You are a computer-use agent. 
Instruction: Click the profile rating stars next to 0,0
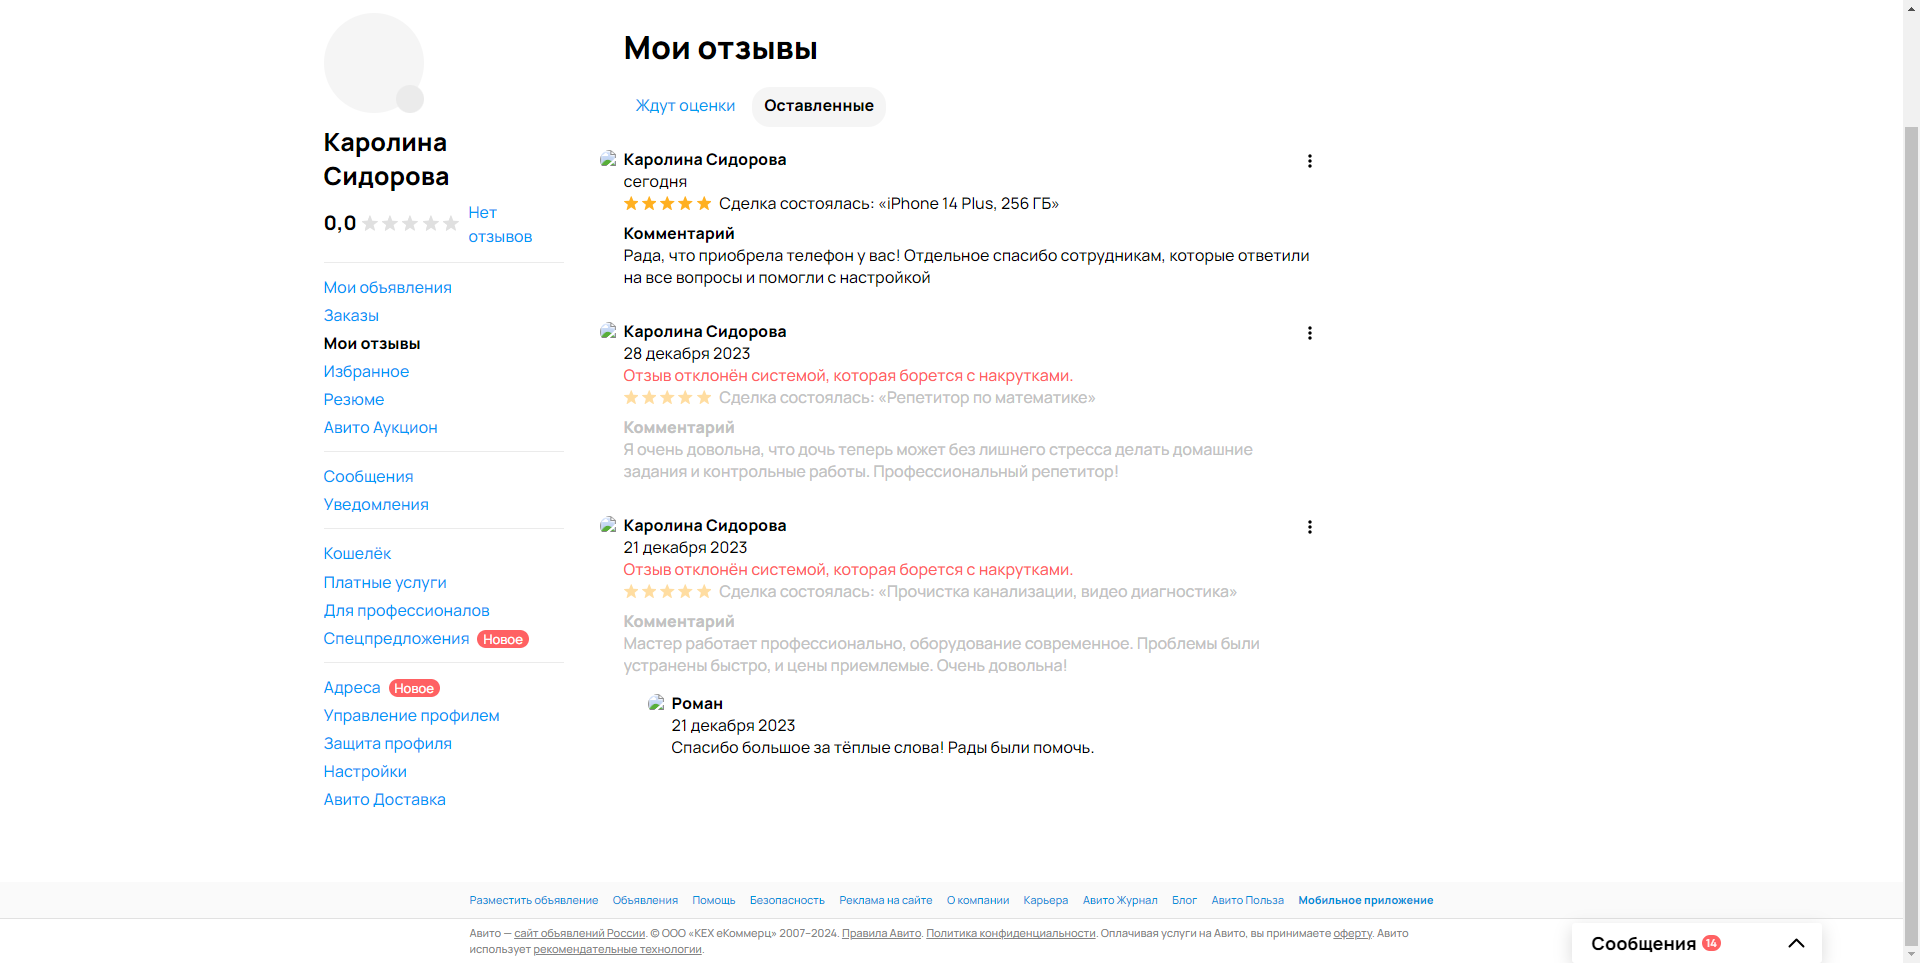tap(410, 224)
